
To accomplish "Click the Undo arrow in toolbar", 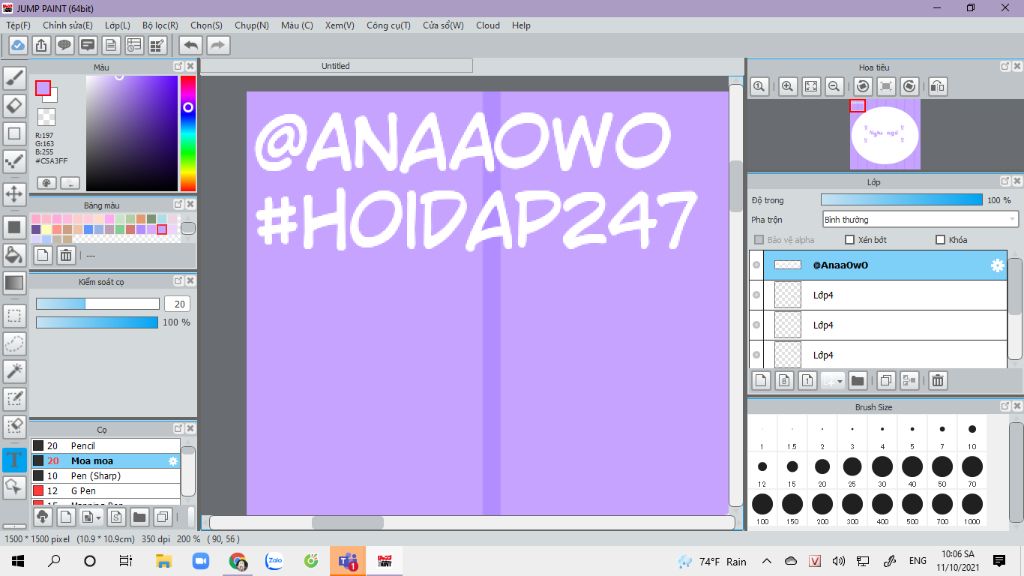I will click(191, 45).
